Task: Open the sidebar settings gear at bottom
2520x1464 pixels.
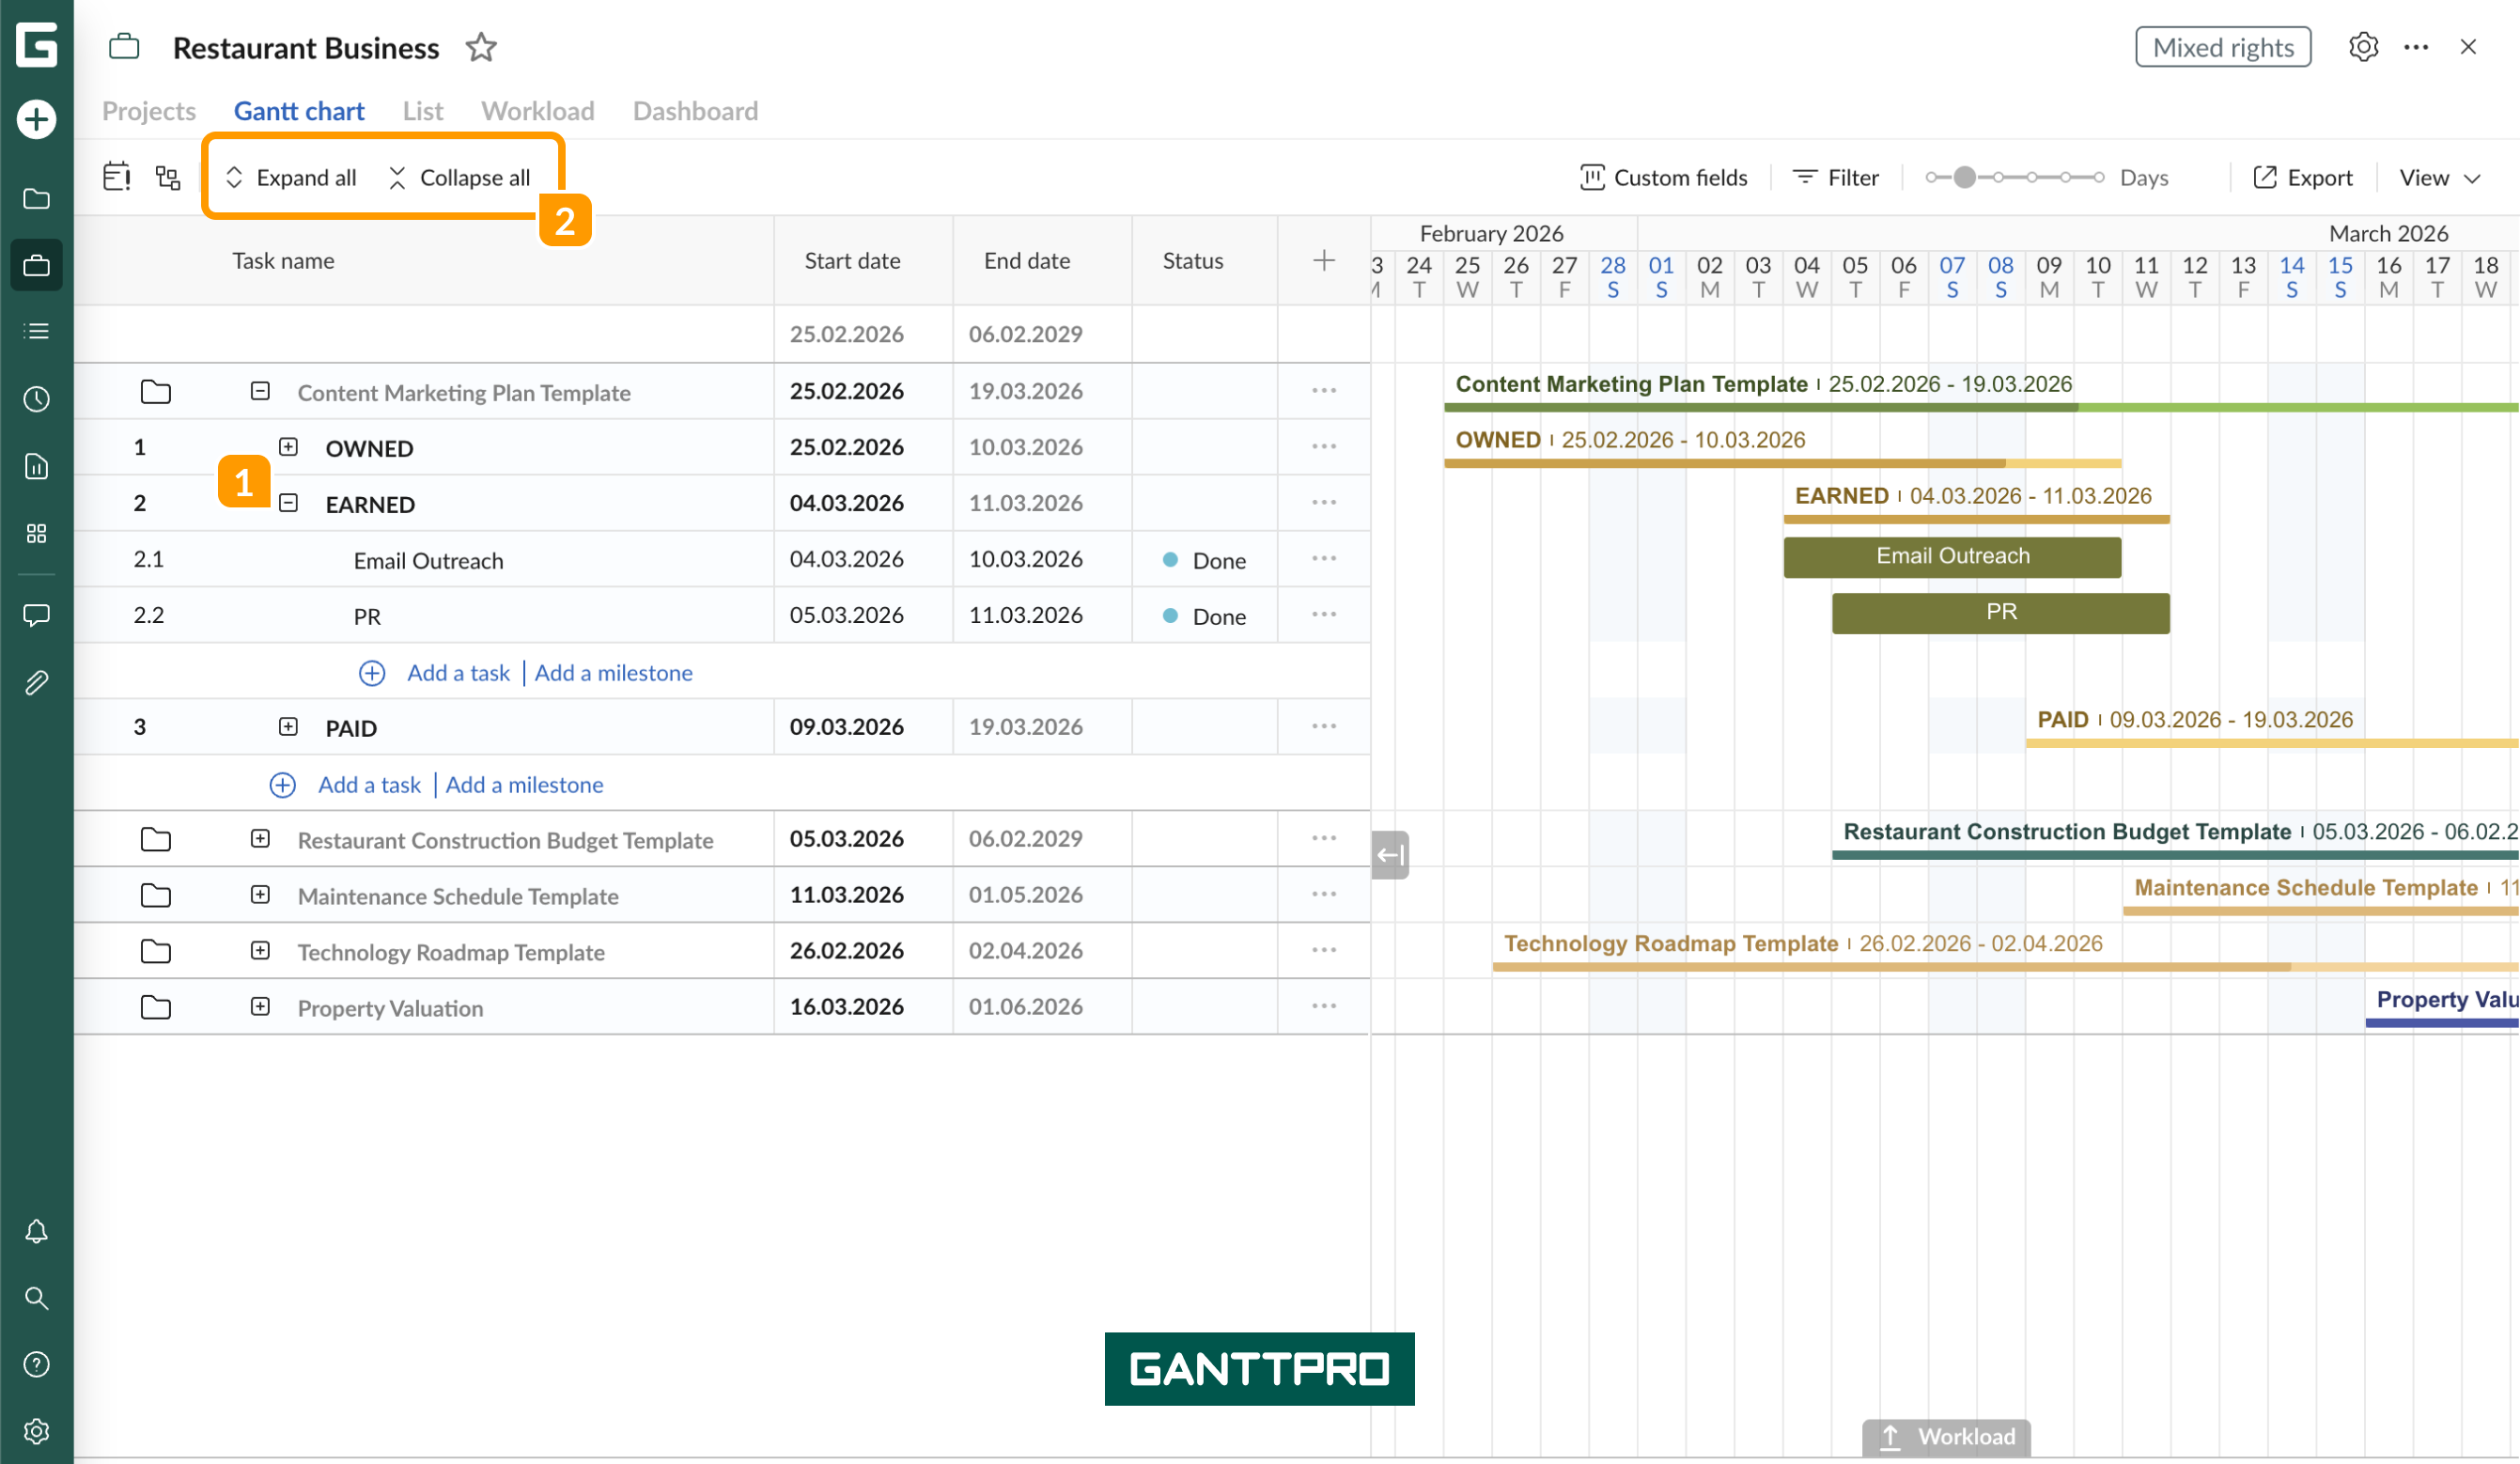Action: [x=36, y=1431]
